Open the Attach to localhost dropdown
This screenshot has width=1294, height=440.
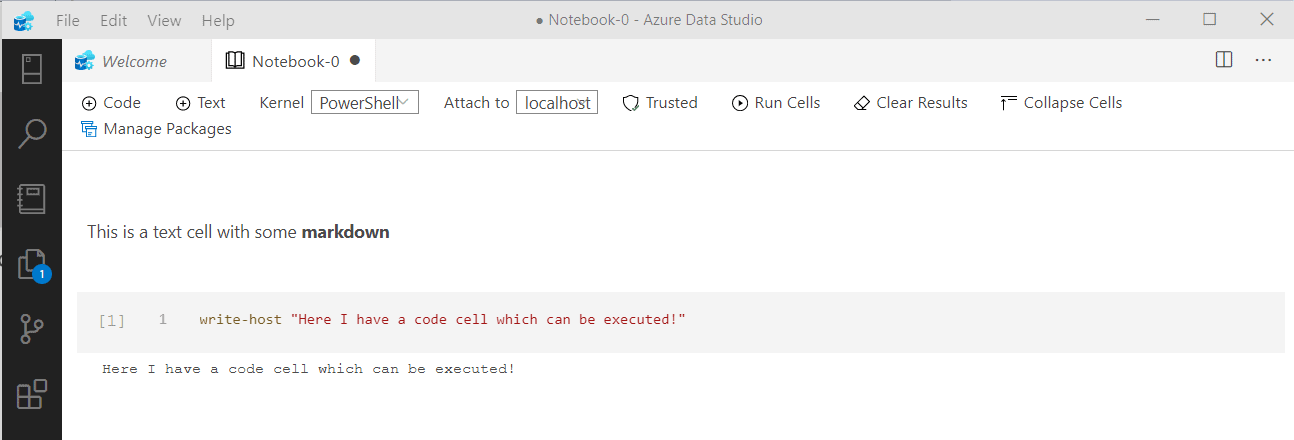click(x=557, y=103)
